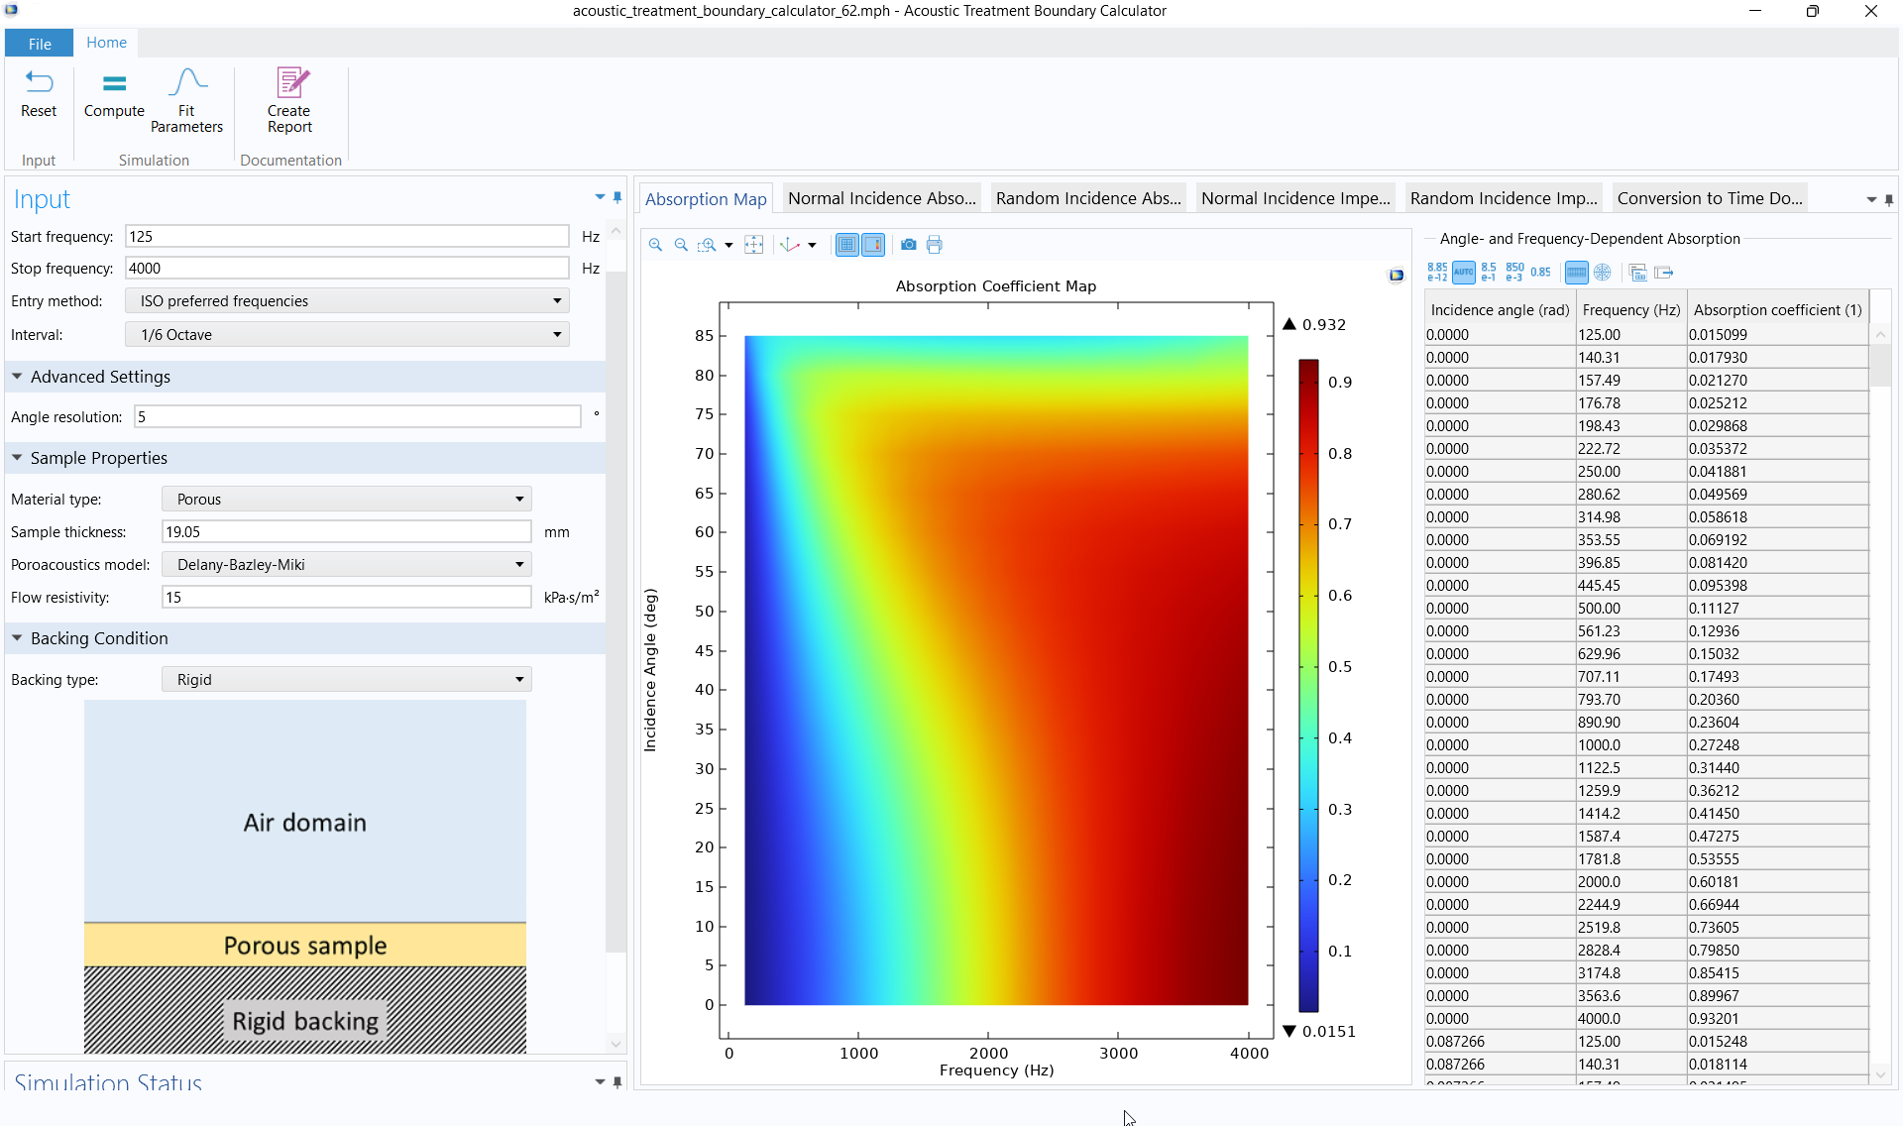
Task: Zoom out of the absorption plot
Action: [681, 245]
